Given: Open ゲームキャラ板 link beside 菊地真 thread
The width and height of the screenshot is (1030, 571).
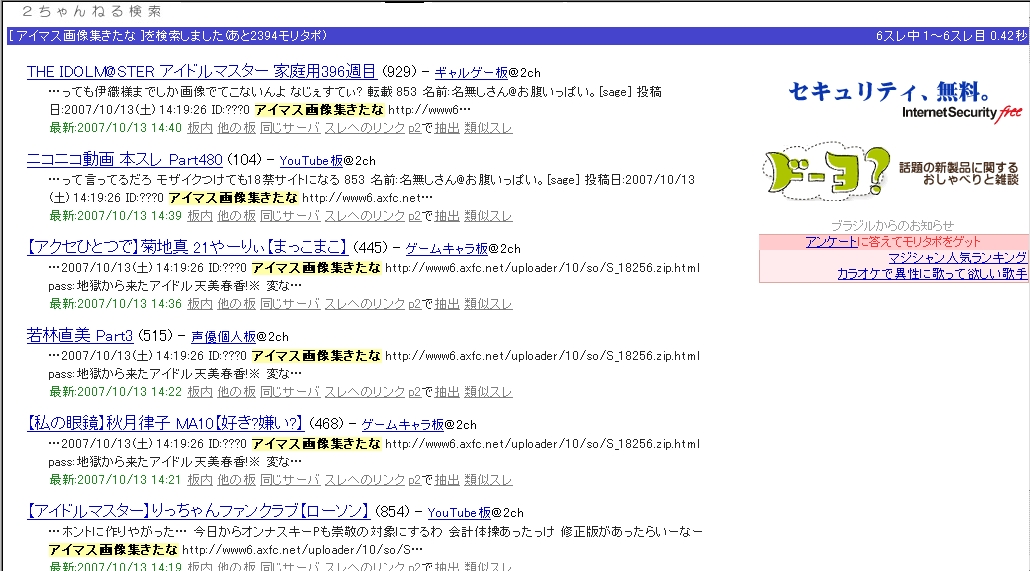Looking at the screenshot, I should coord(446,249).
